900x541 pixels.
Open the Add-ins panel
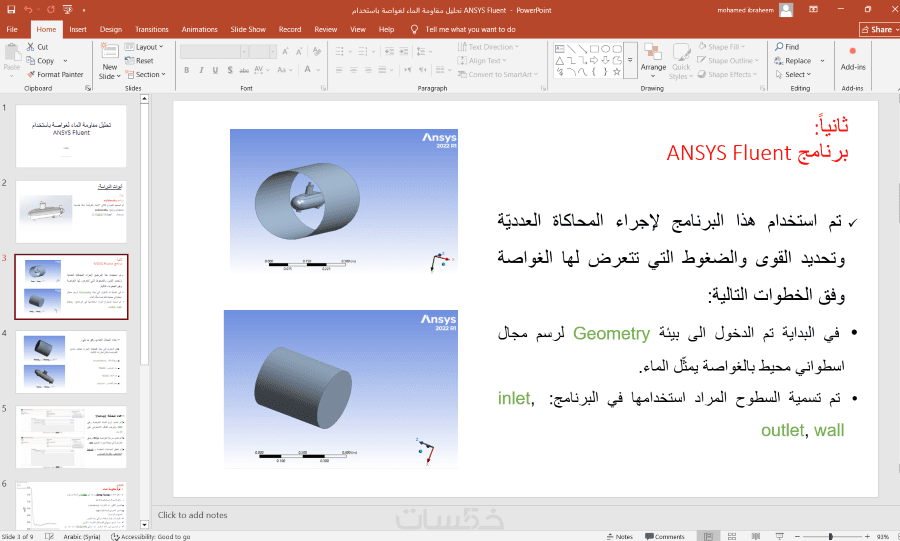pos(852,59)
